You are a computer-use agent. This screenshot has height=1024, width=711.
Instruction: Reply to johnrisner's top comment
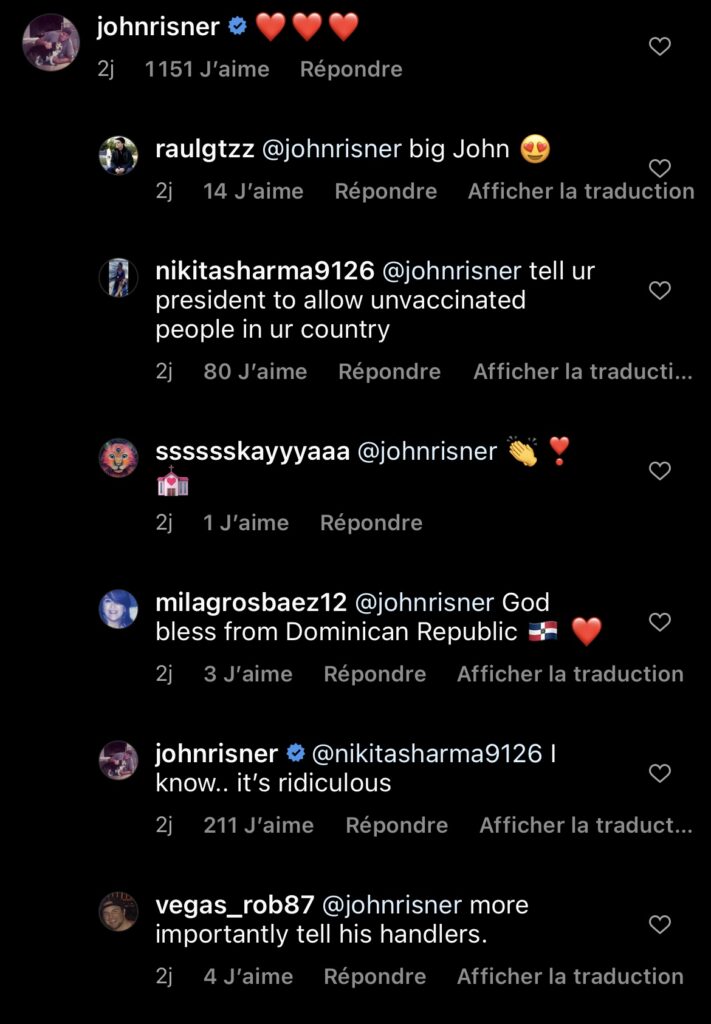(351, 69)
